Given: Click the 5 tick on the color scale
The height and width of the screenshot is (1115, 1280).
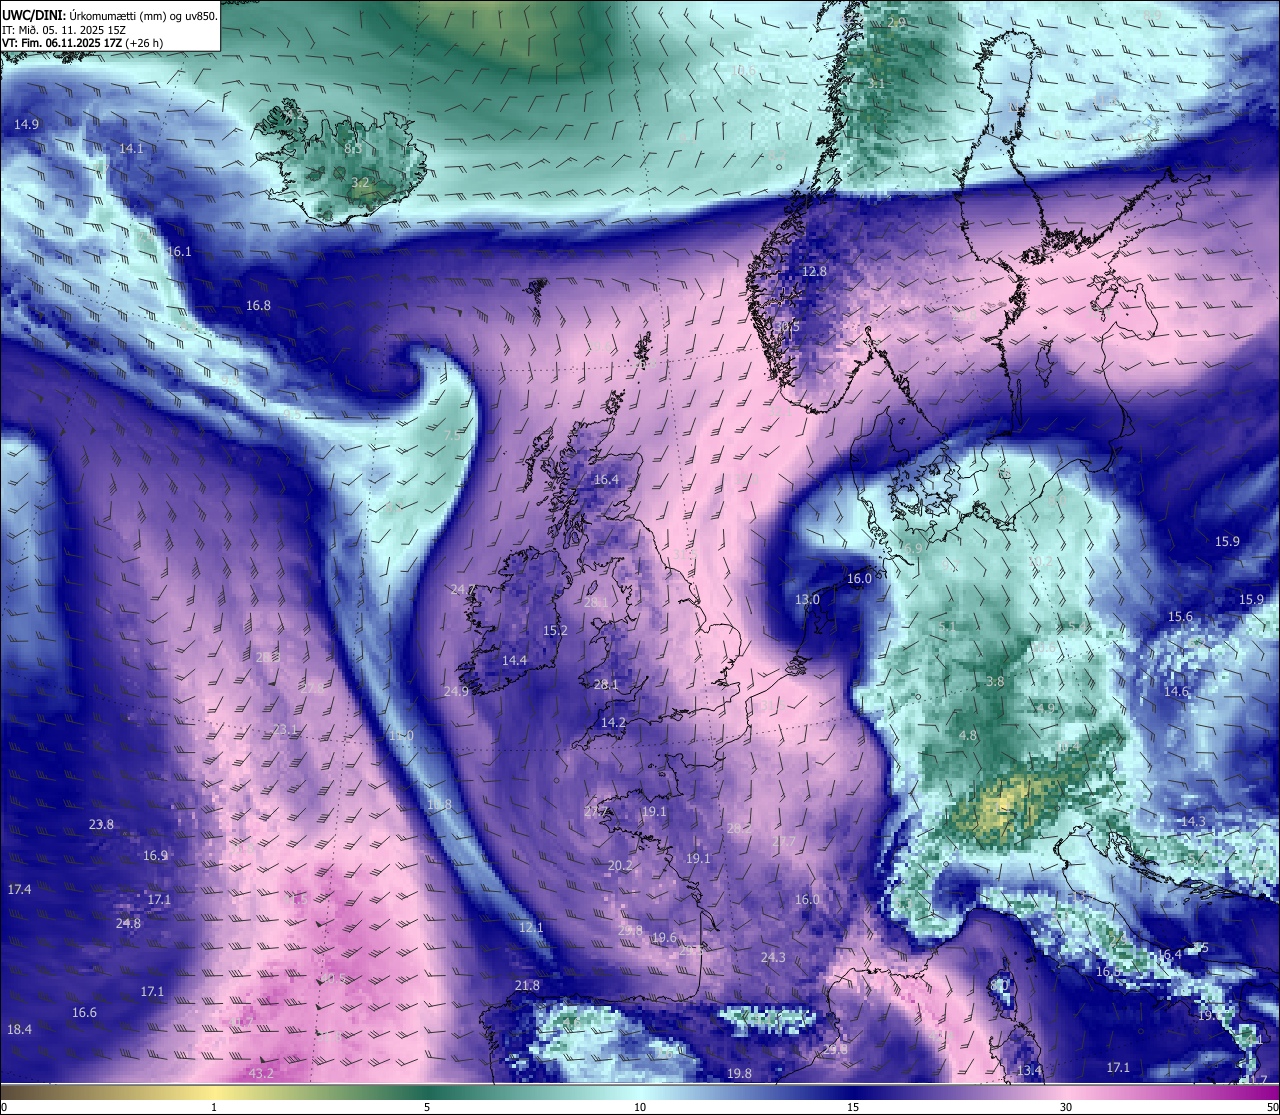Looking at the screenshot, I should point(427,1107).
